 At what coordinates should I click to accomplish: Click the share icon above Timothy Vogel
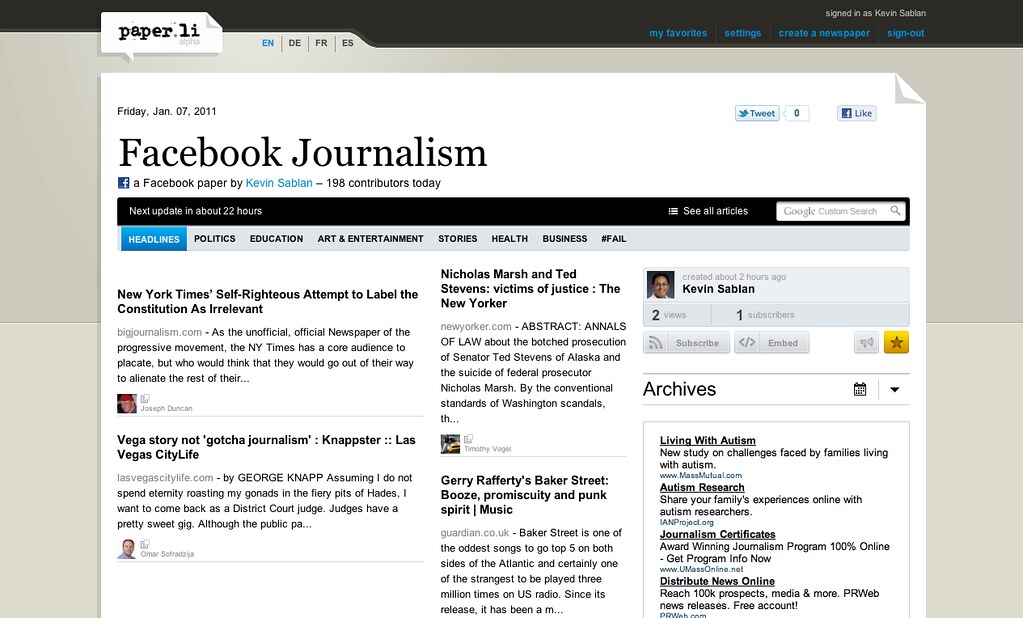pyautogui.click(x=468, y=439)
